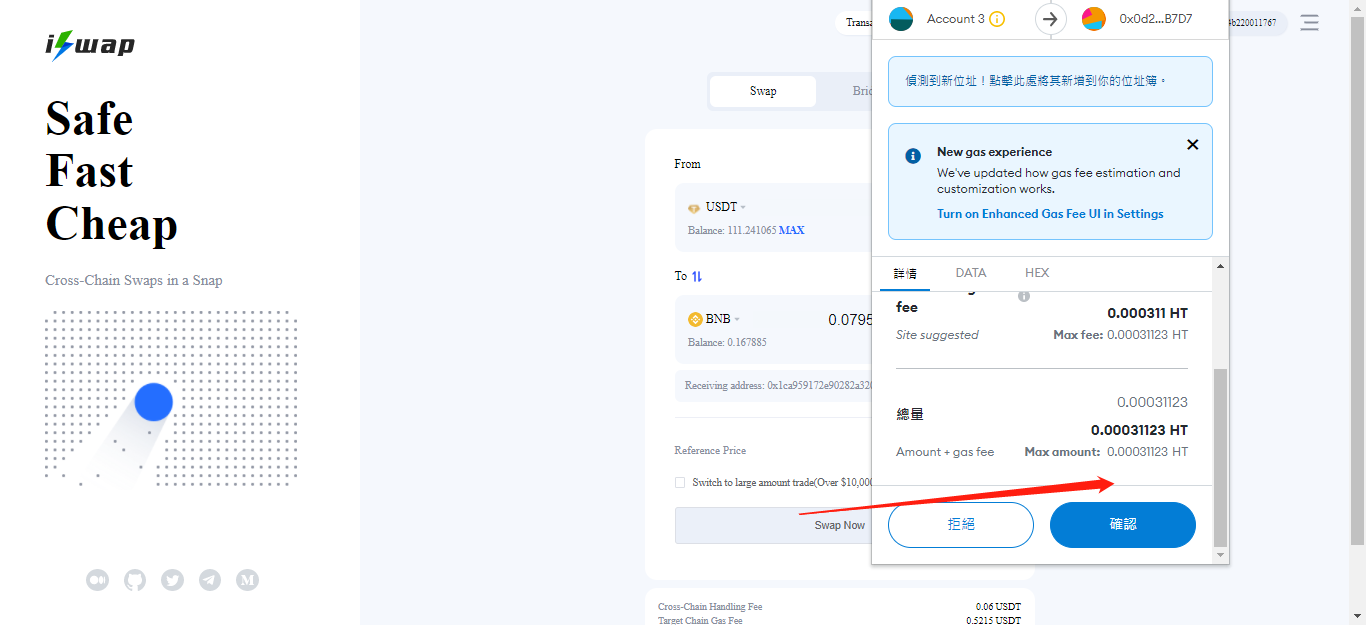Click the bold 0.000311 HT fee value
Image resolution: width=1366 pixels, height=625 pixels.
pyautogui.click(x=1148, y=313)
